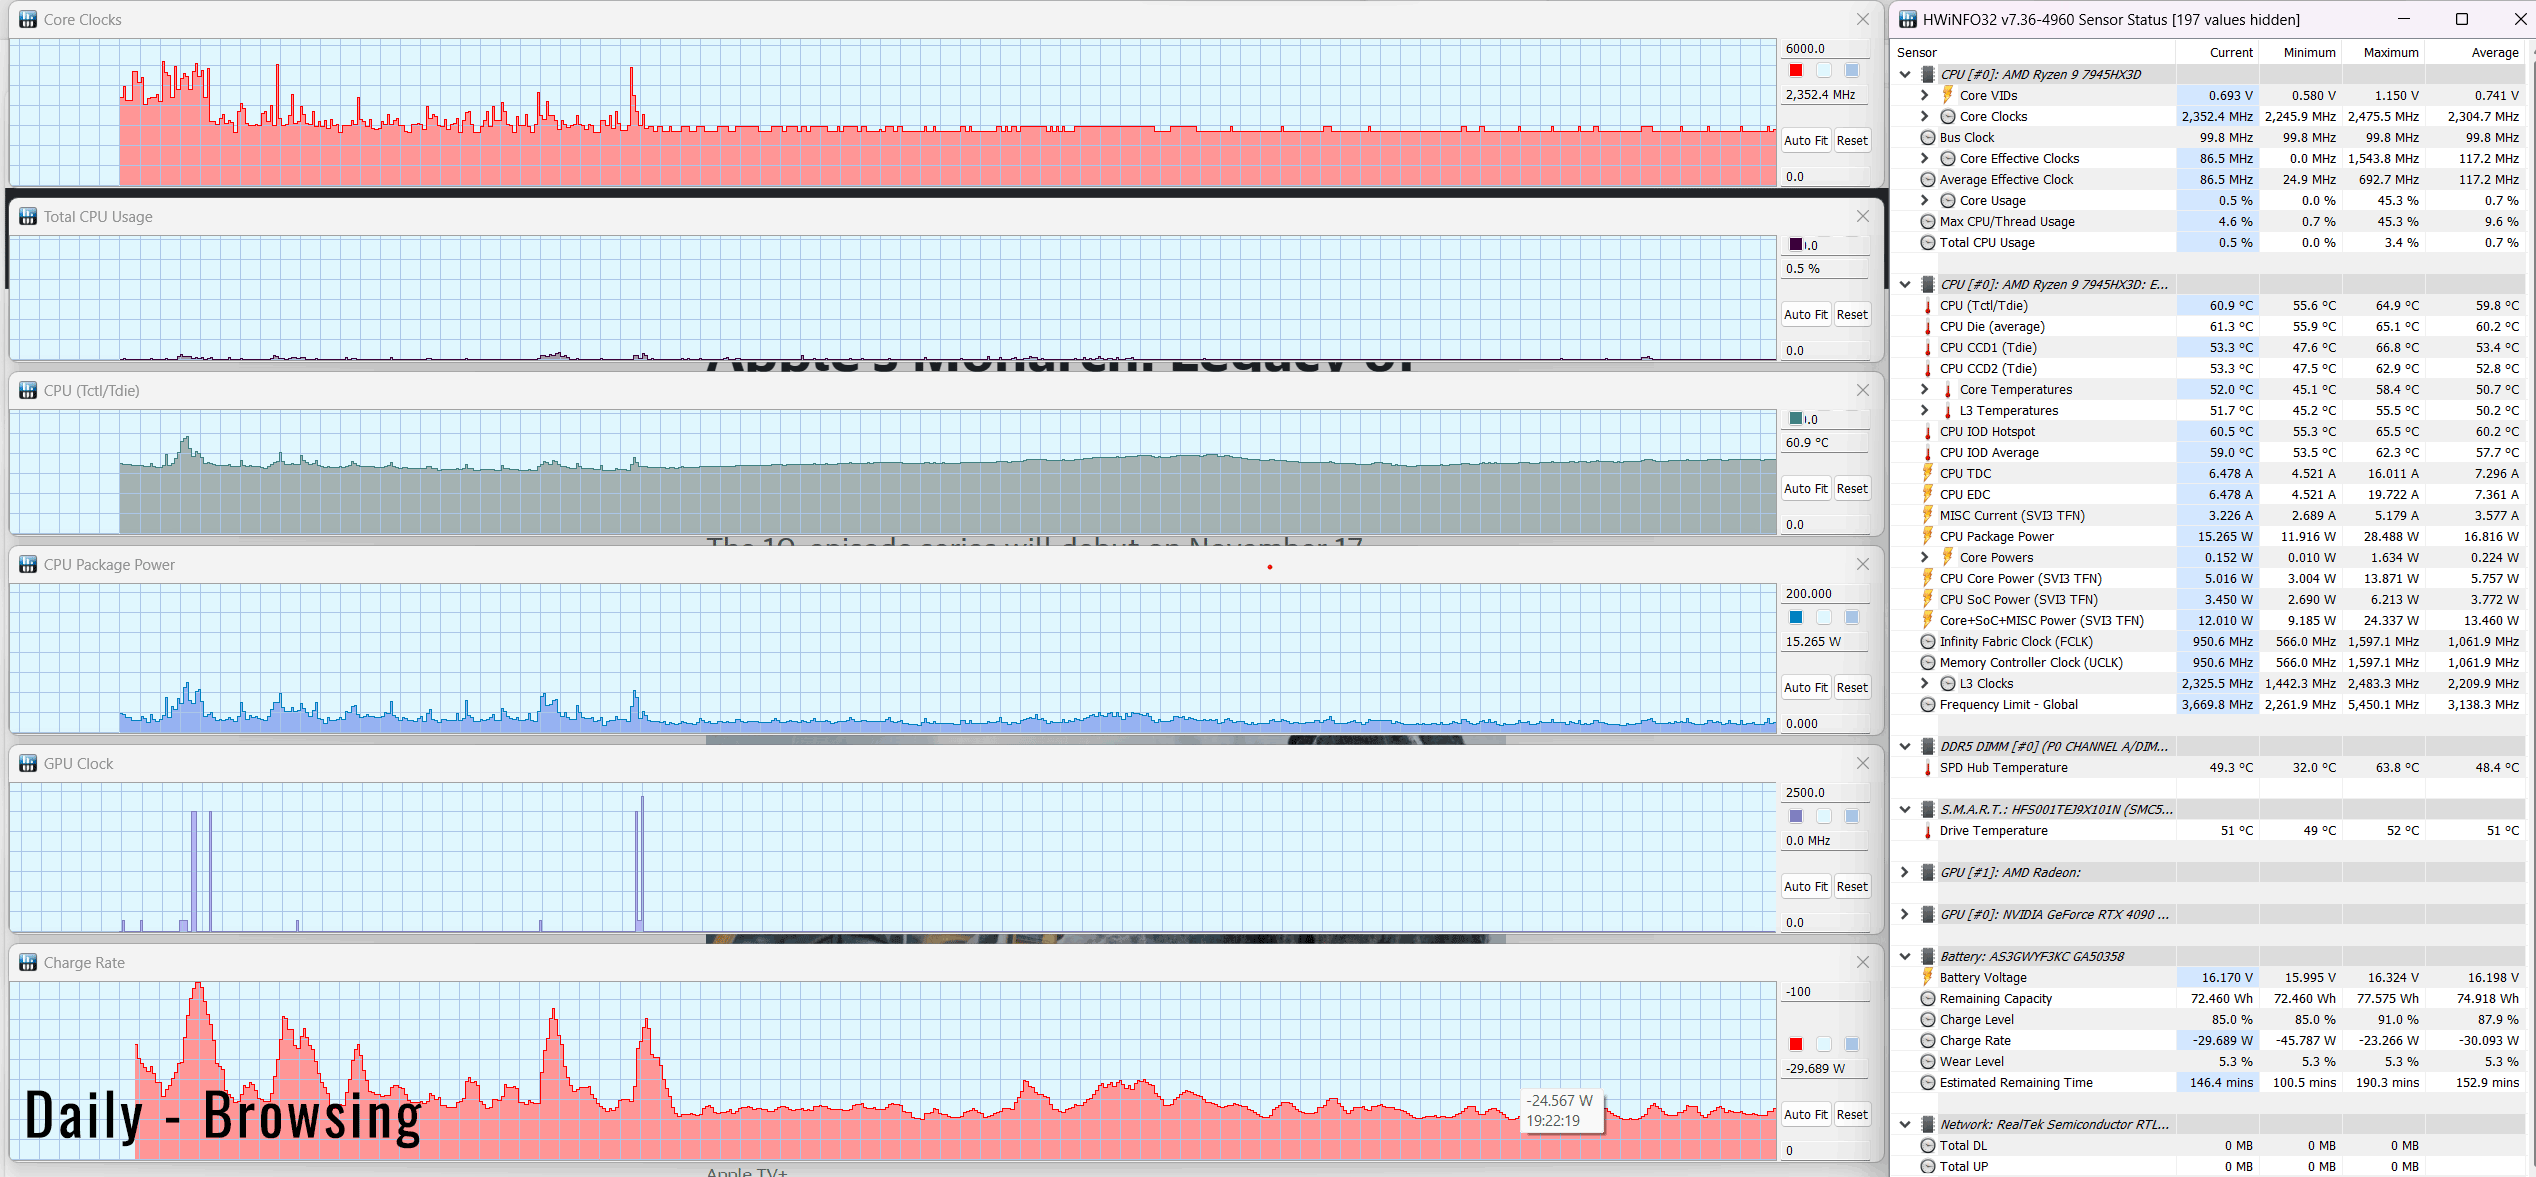Click the circle icon next to Wear Level
This screenshot has width=2536, height=1177.
click(x=1928, y=1062)
